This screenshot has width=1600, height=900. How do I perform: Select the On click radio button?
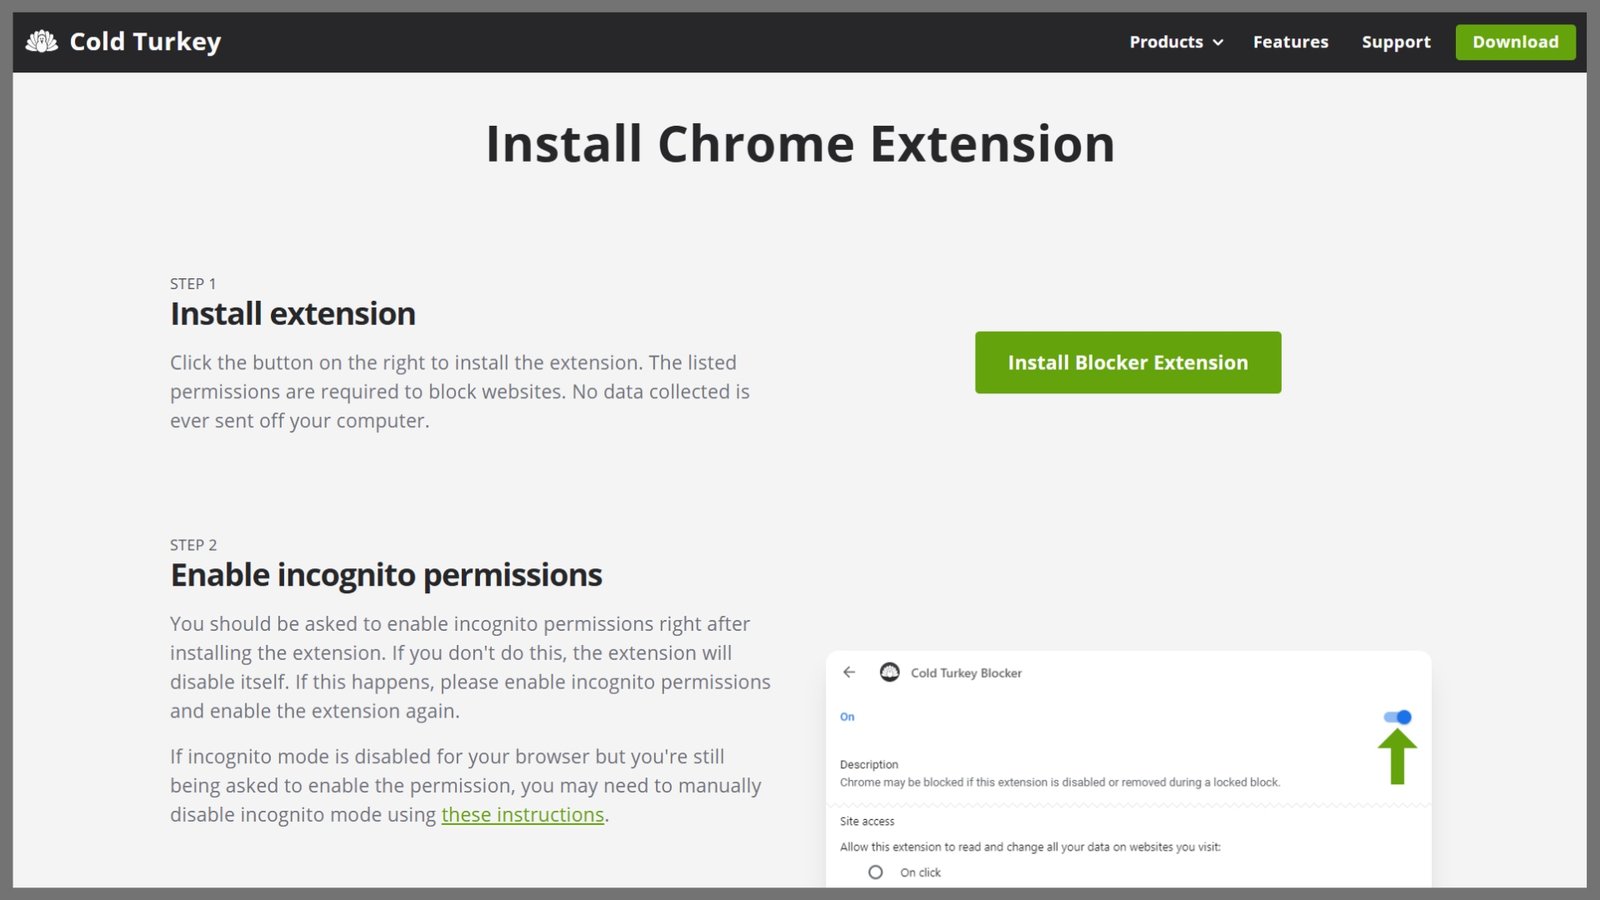coord(876,872)
